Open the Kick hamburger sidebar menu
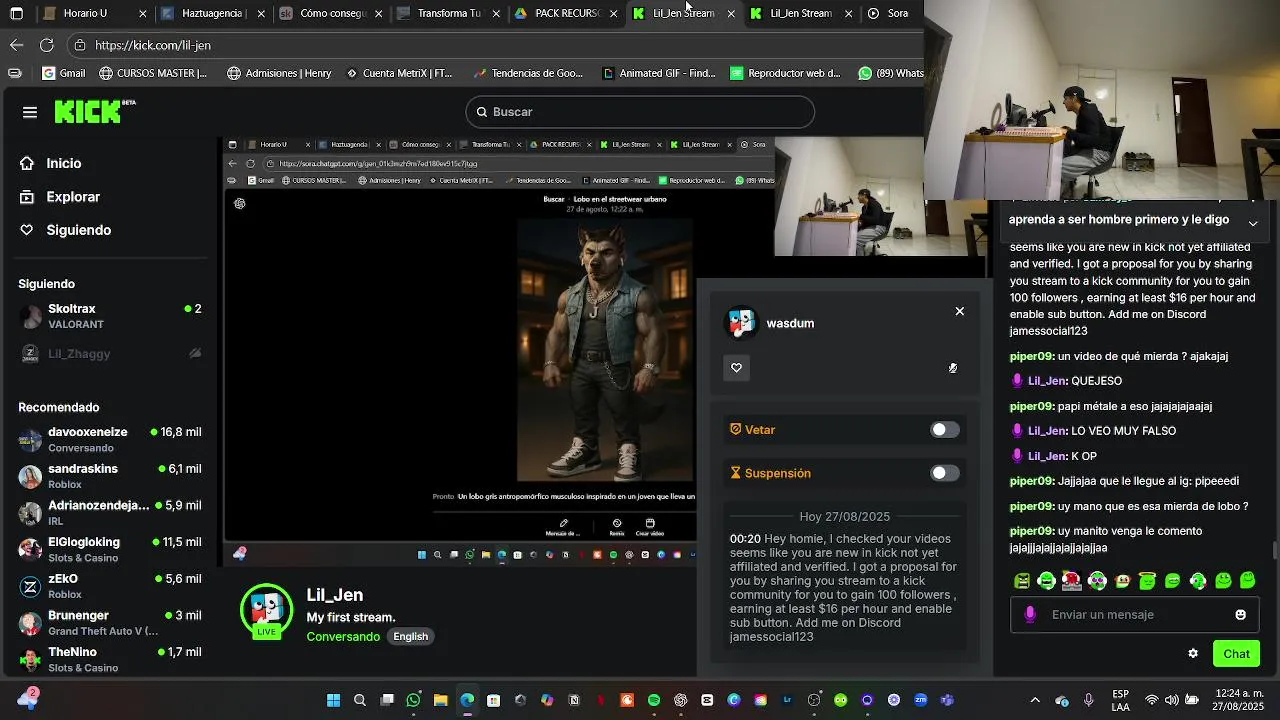Viewport: 1280px width, 720px height. 30,112
